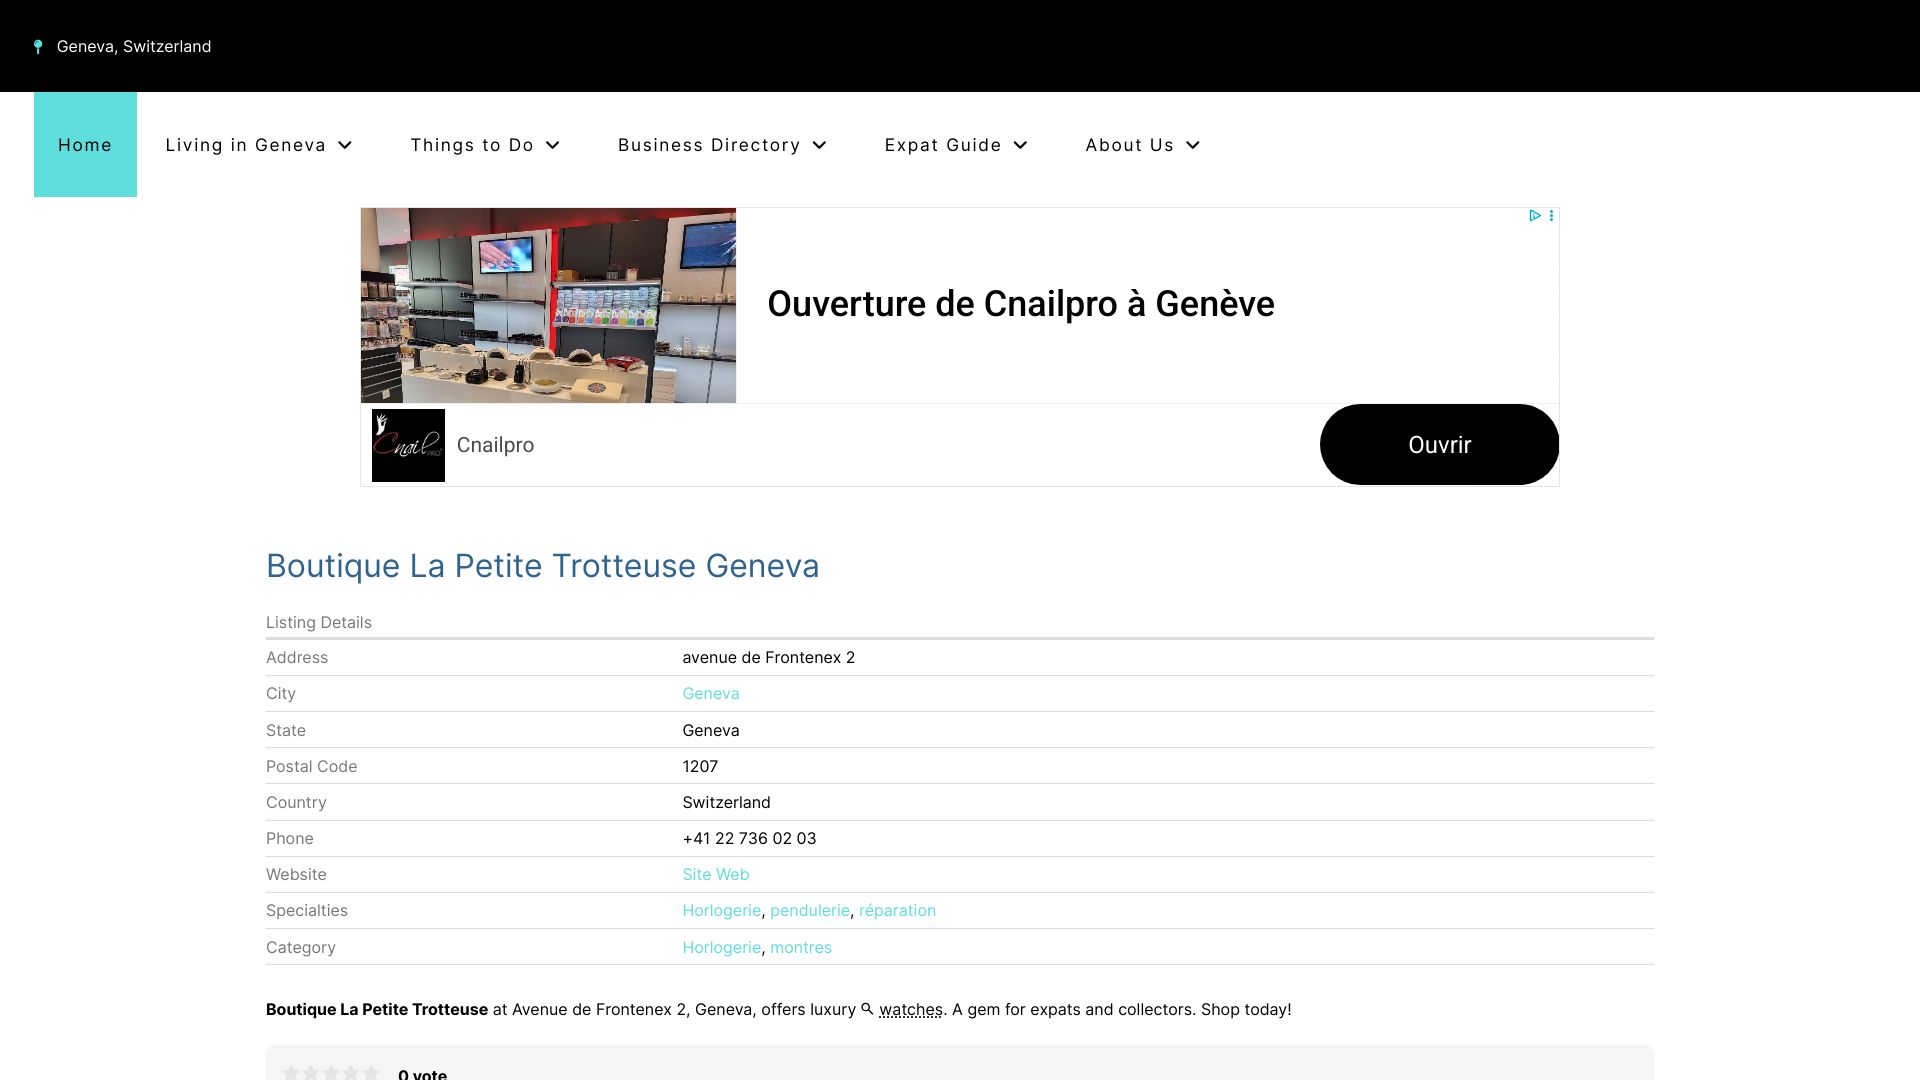This screenshot has width=1920, height=1080.
Task: Open the Business Directory menu
Action: click(722, 145)
